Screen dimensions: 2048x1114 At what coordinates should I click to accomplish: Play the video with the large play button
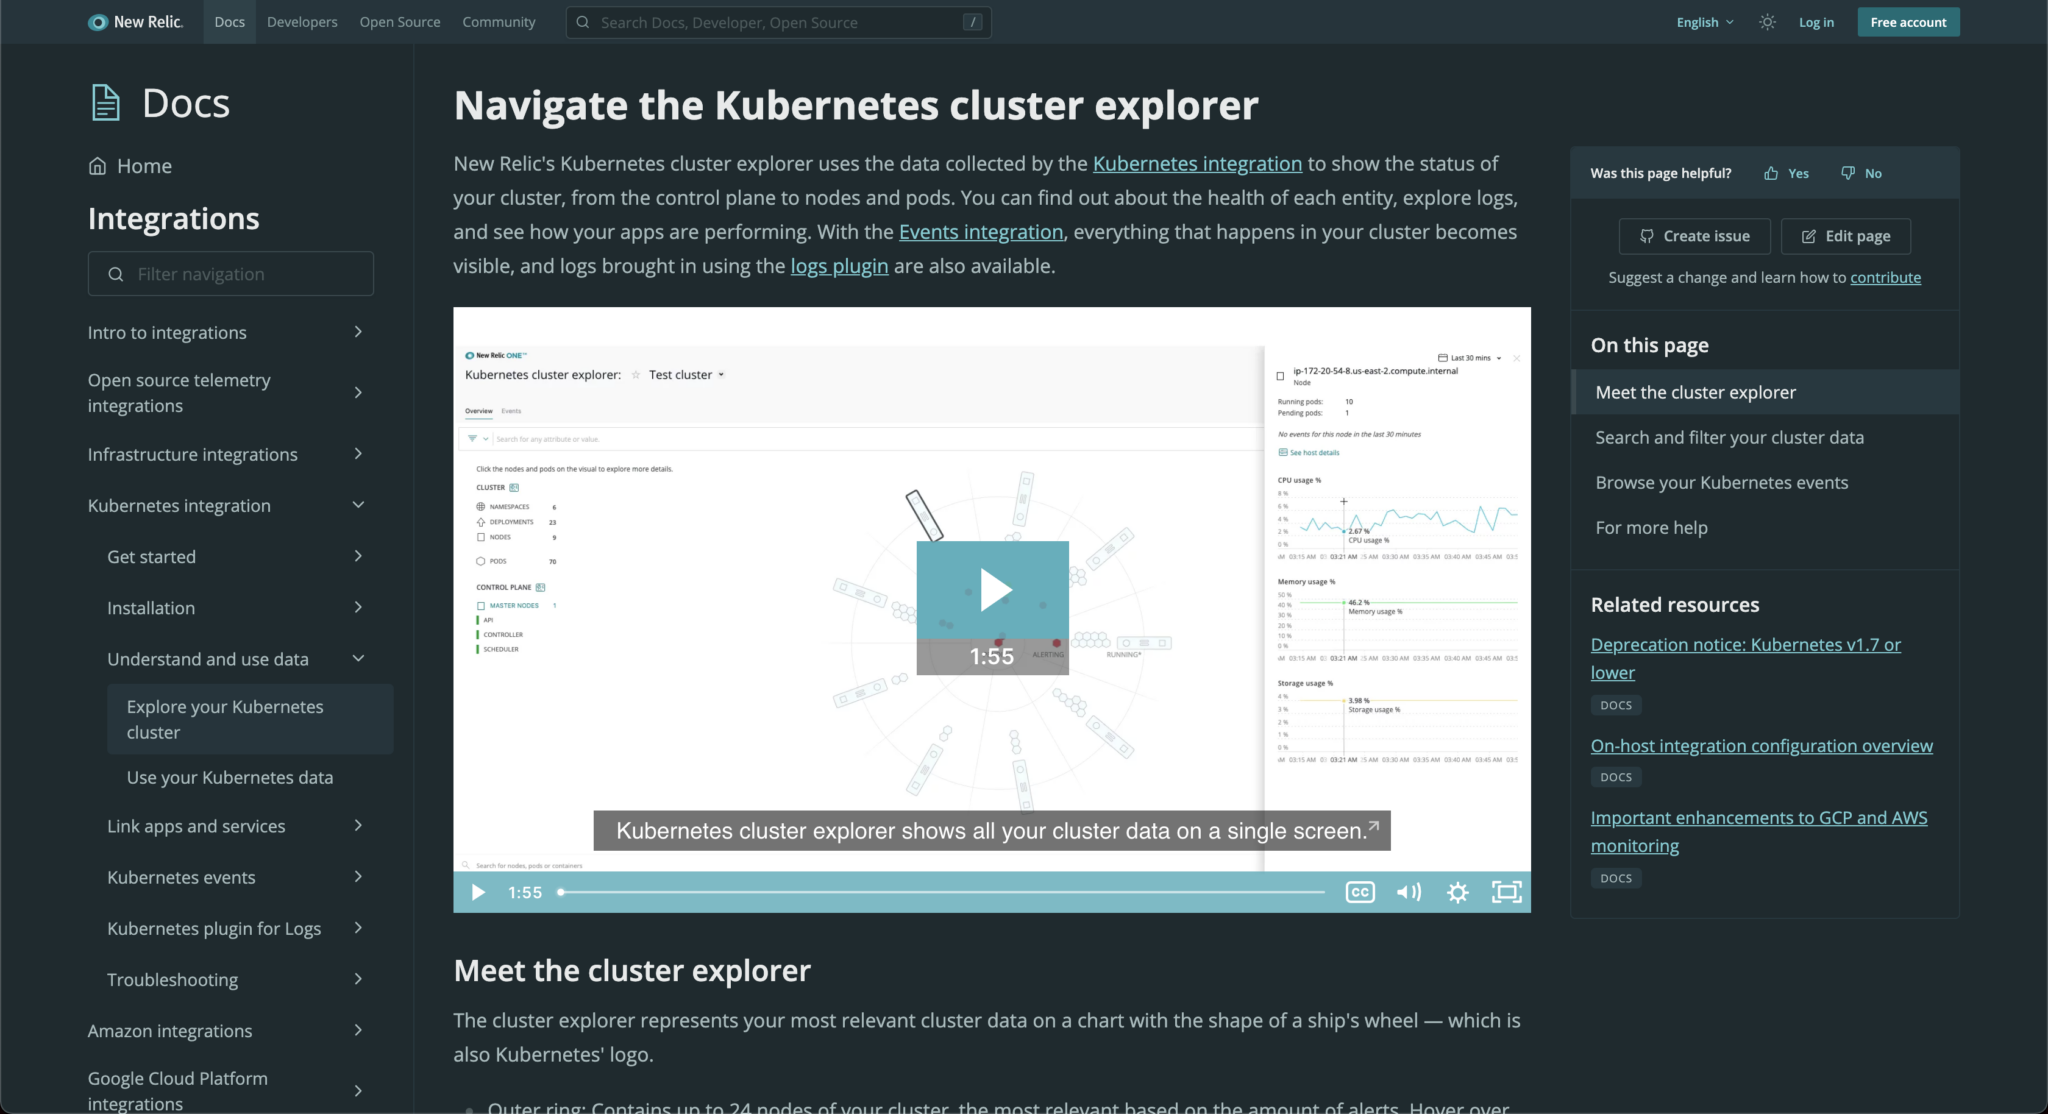(x=993, y=590)
